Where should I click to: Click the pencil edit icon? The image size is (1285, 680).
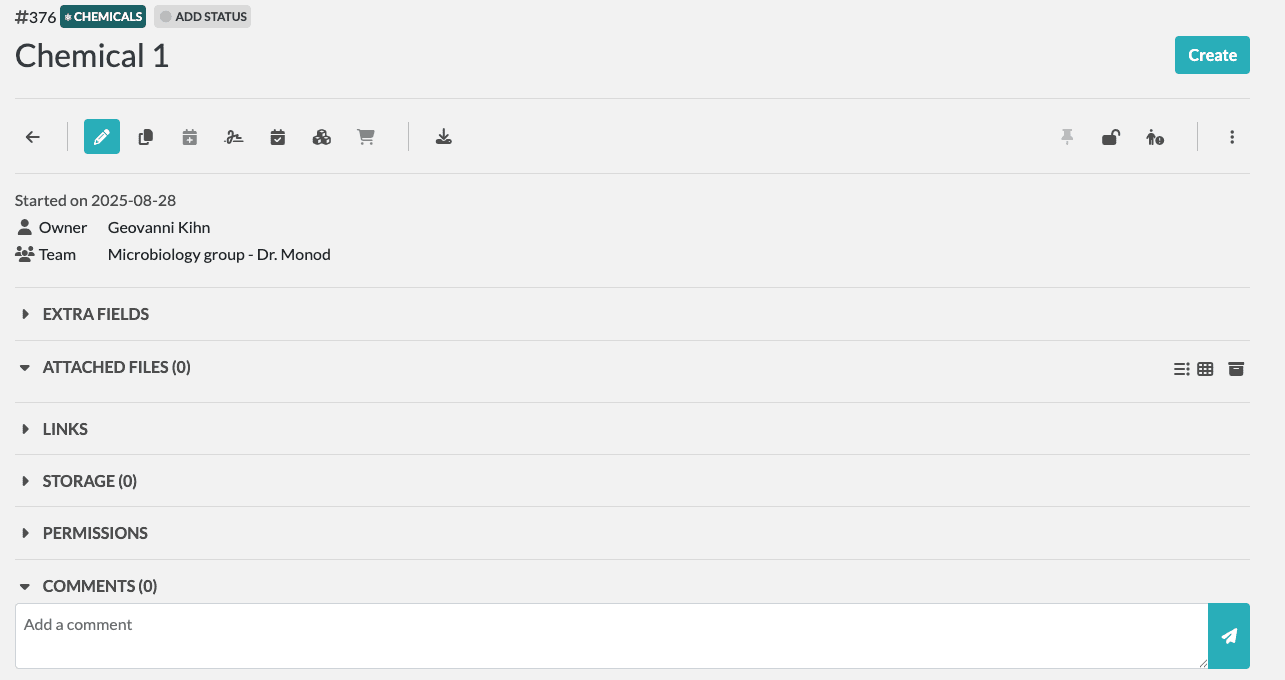102,137
